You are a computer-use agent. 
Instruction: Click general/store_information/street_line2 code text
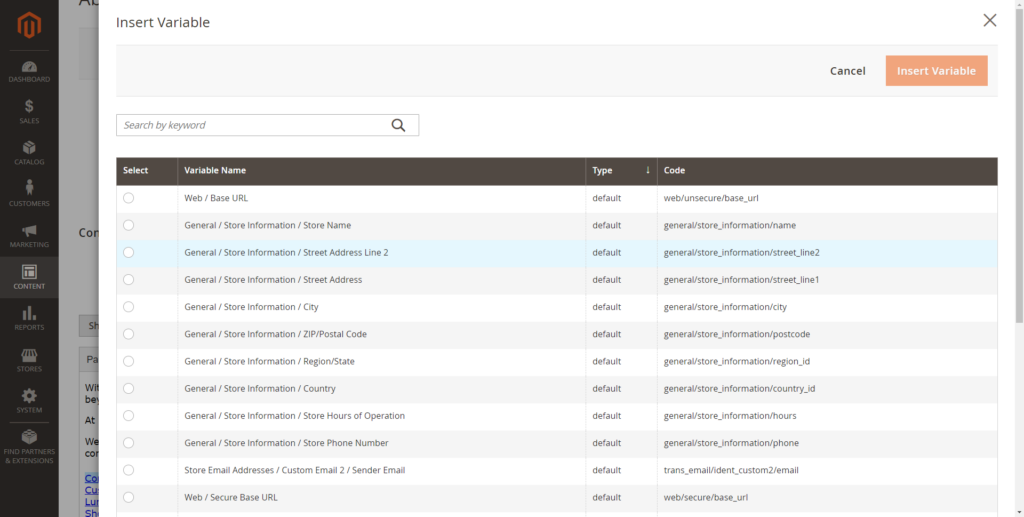pos(741,253)
